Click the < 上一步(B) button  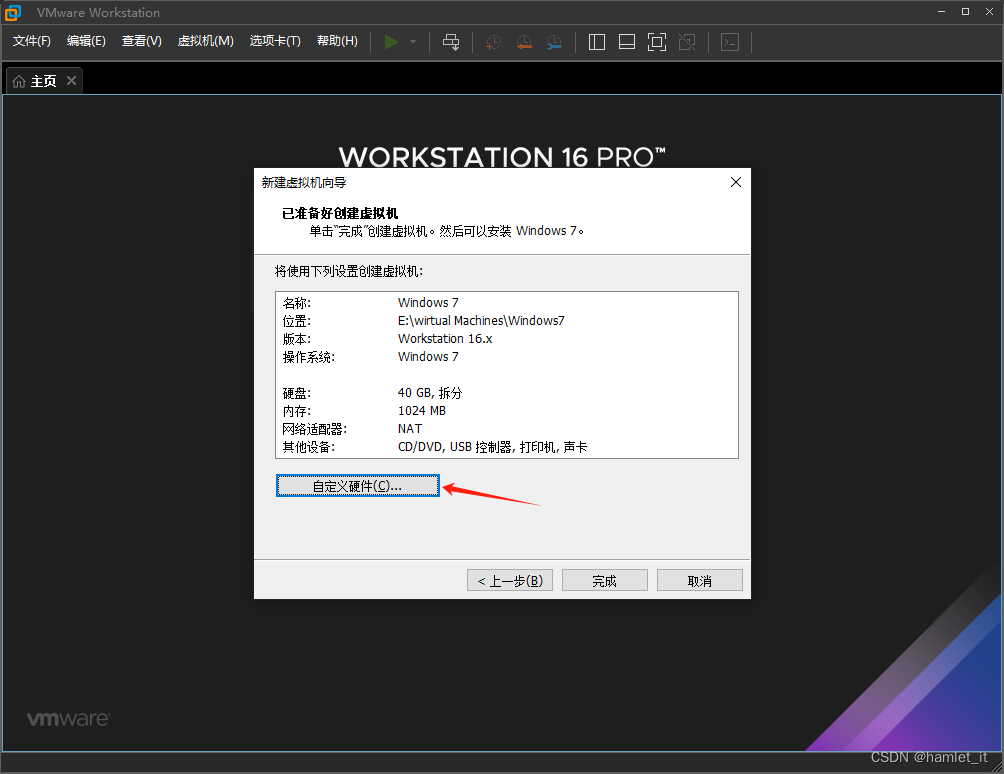click(x=510, y=581)
